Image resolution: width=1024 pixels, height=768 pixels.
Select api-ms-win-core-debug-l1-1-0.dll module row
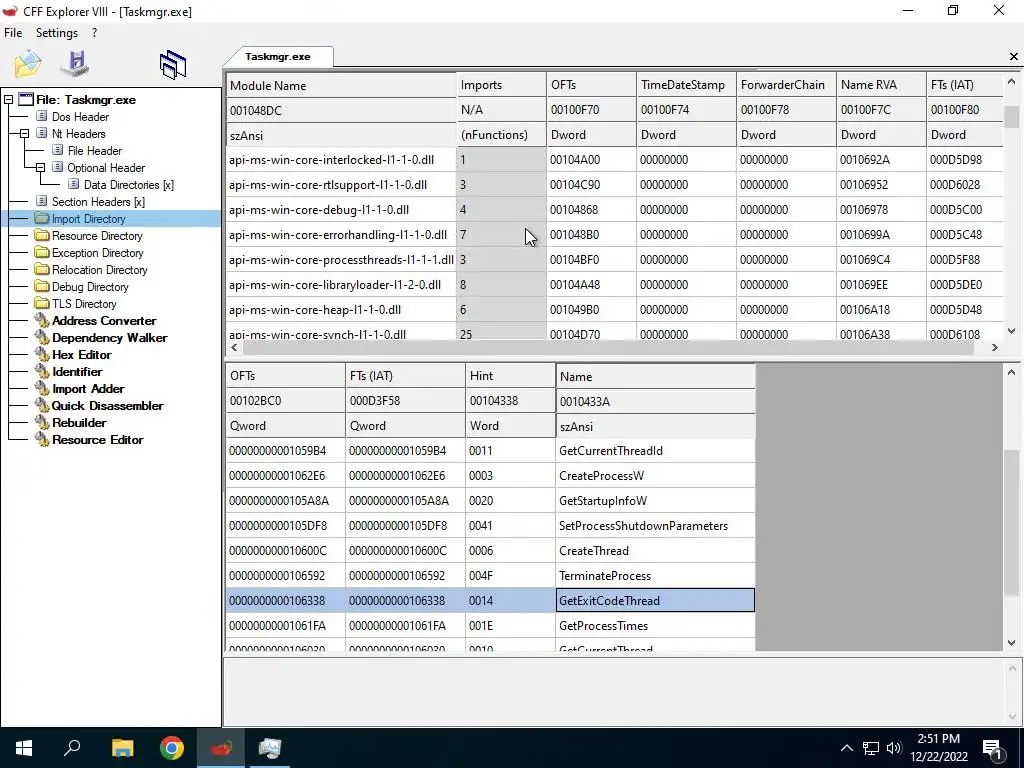click(x=614, y=210)
